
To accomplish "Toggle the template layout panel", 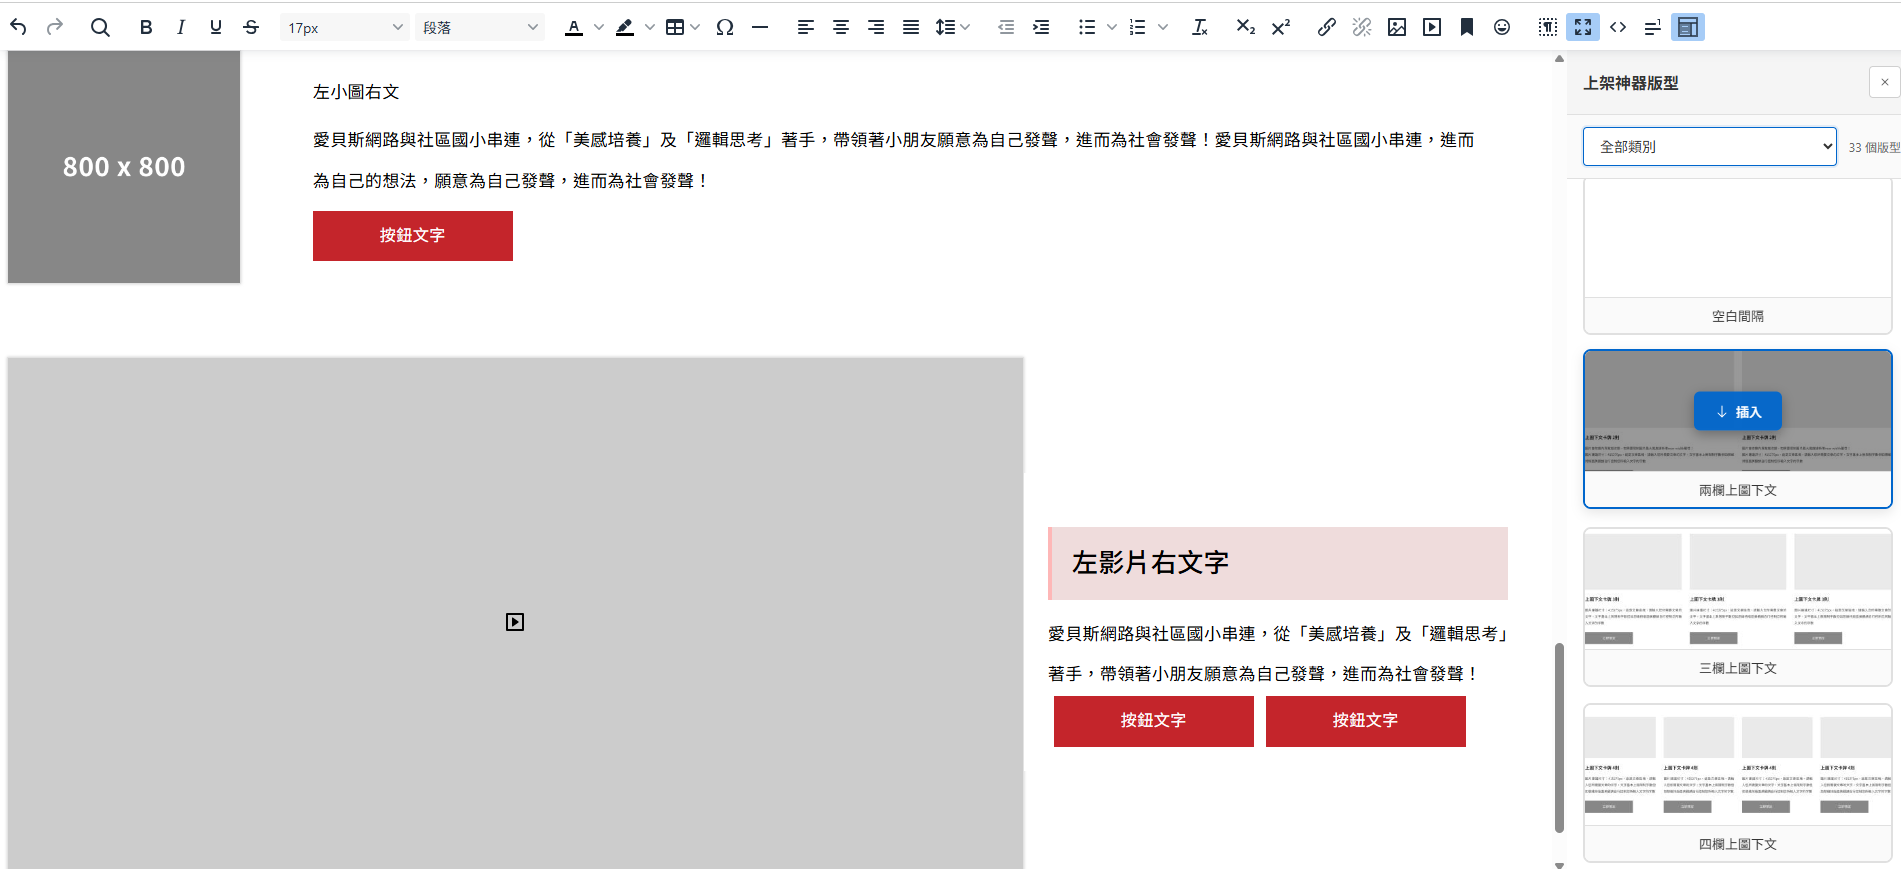I will [1688, 27].
